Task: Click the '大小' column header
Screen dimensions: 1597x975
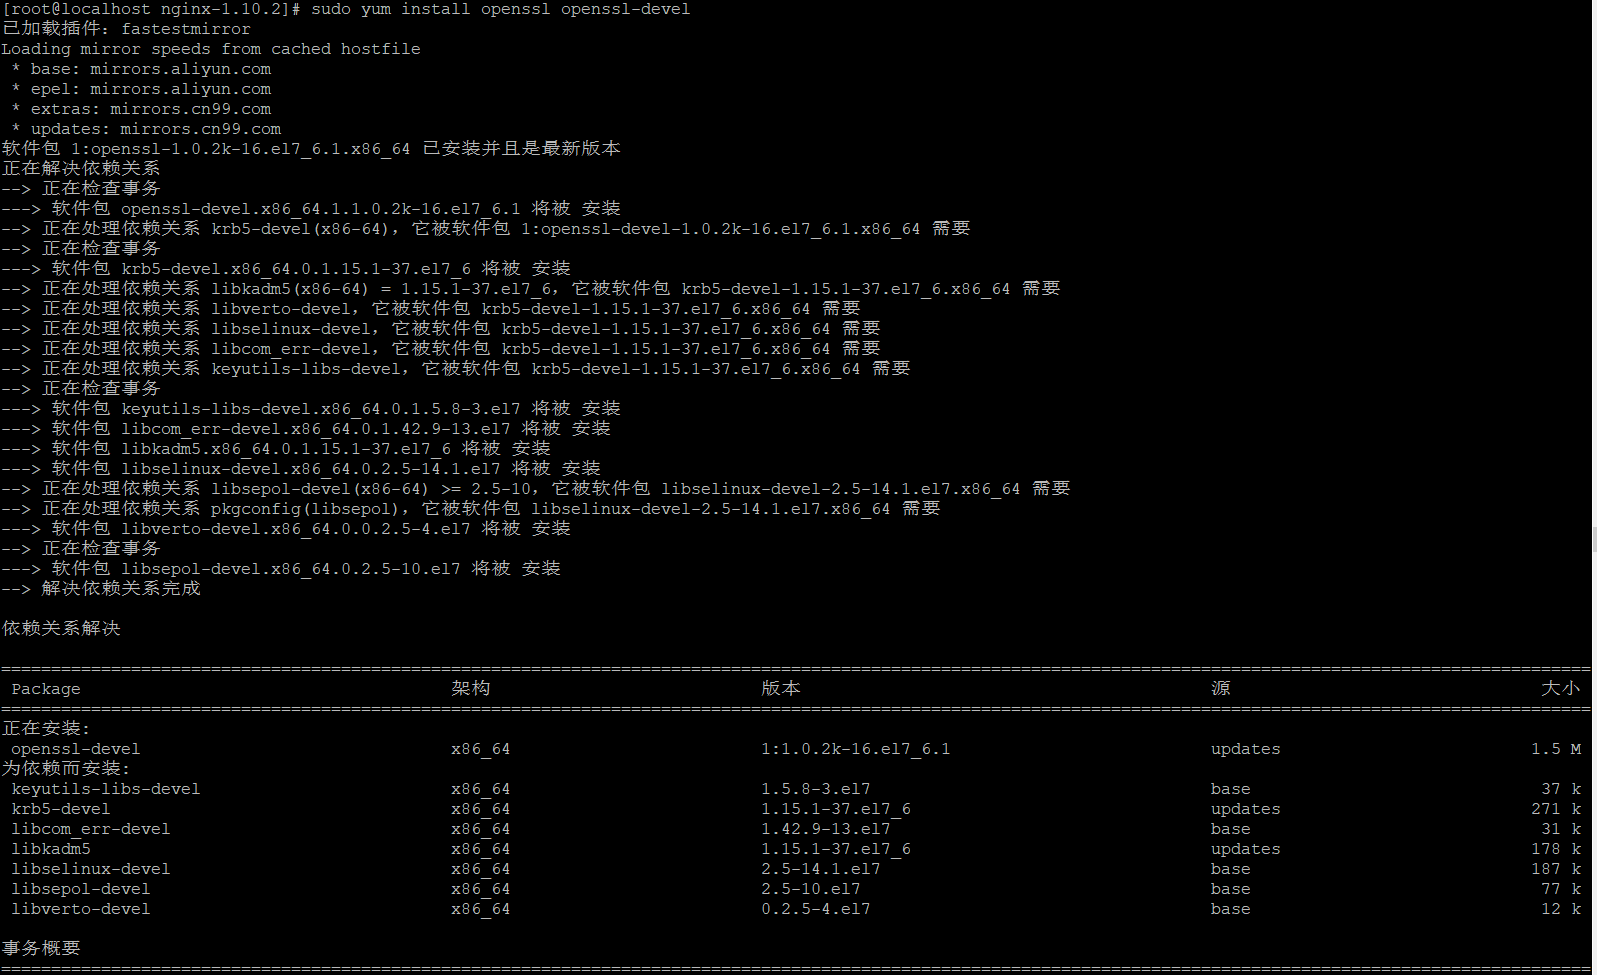Action: pos(1561,688)
